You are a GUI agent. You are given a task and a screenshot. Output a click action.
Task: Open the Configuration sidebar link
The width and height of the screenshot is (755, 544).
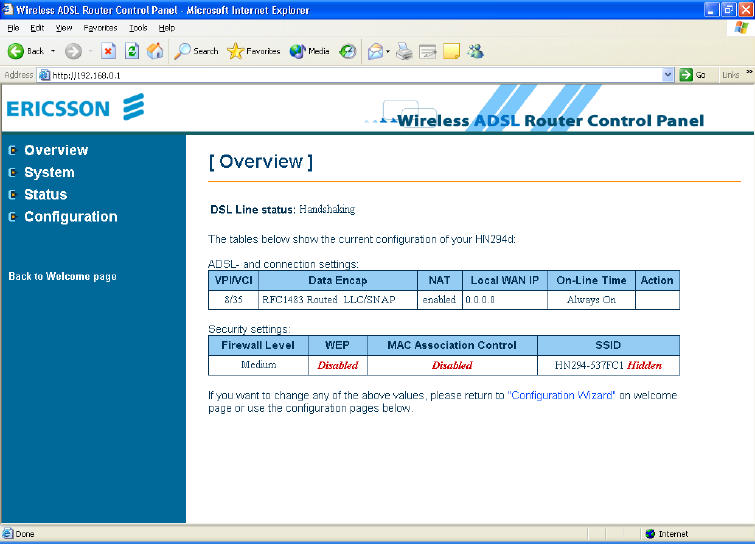click(71, 217)
